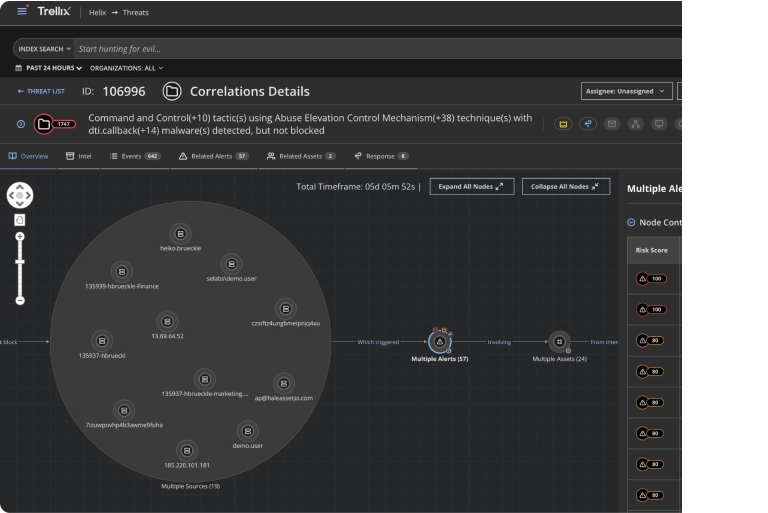
Task: Click the Risk Score column header
Action: tap(651, 250)
